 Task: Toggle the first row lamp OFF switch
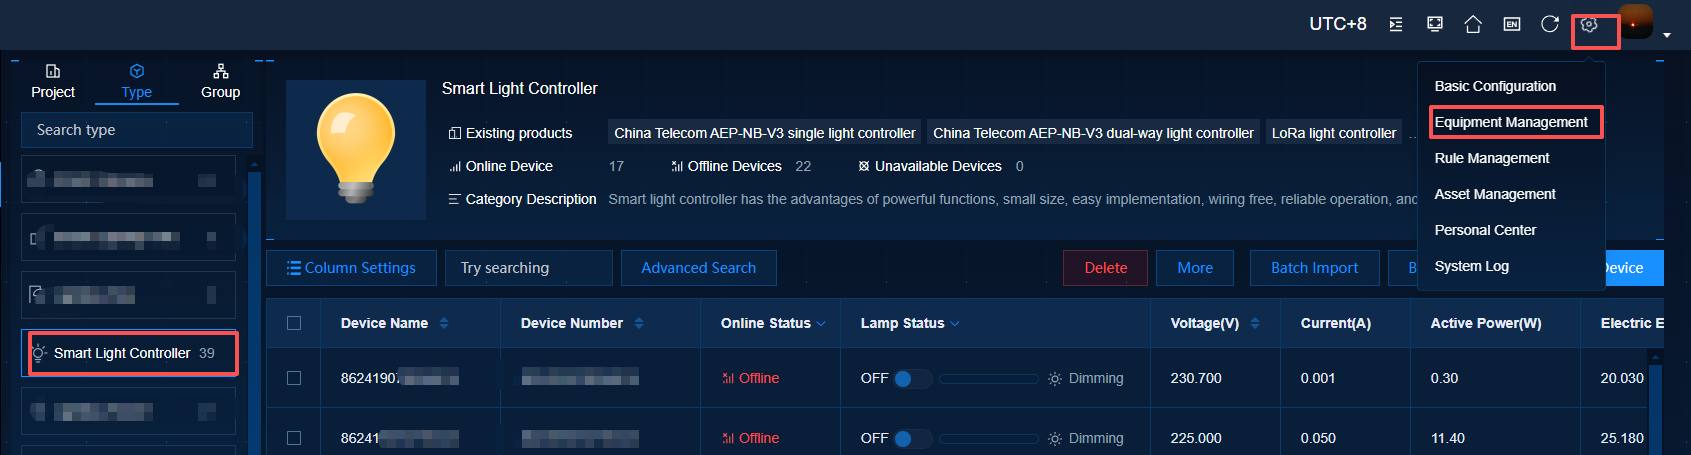click(911, 379)
